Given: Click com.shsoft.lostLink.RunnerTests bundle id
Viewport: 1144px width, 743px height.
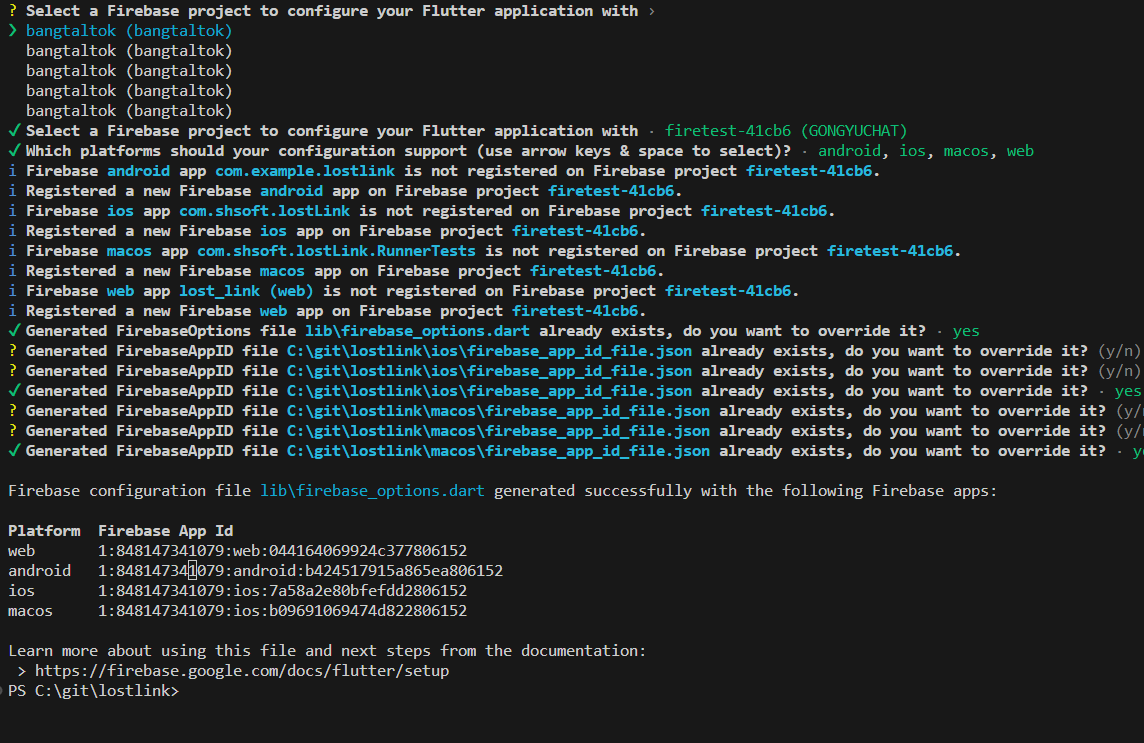Looking at the screenshot, I should 336,251.
